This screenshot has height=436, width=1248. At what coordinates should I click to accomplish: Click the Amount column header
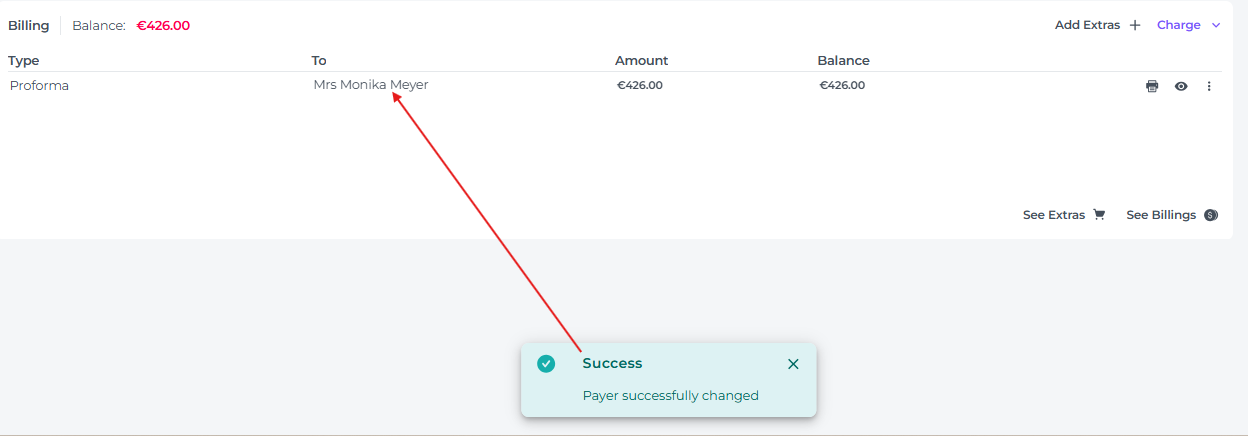[x=641, y=60]
